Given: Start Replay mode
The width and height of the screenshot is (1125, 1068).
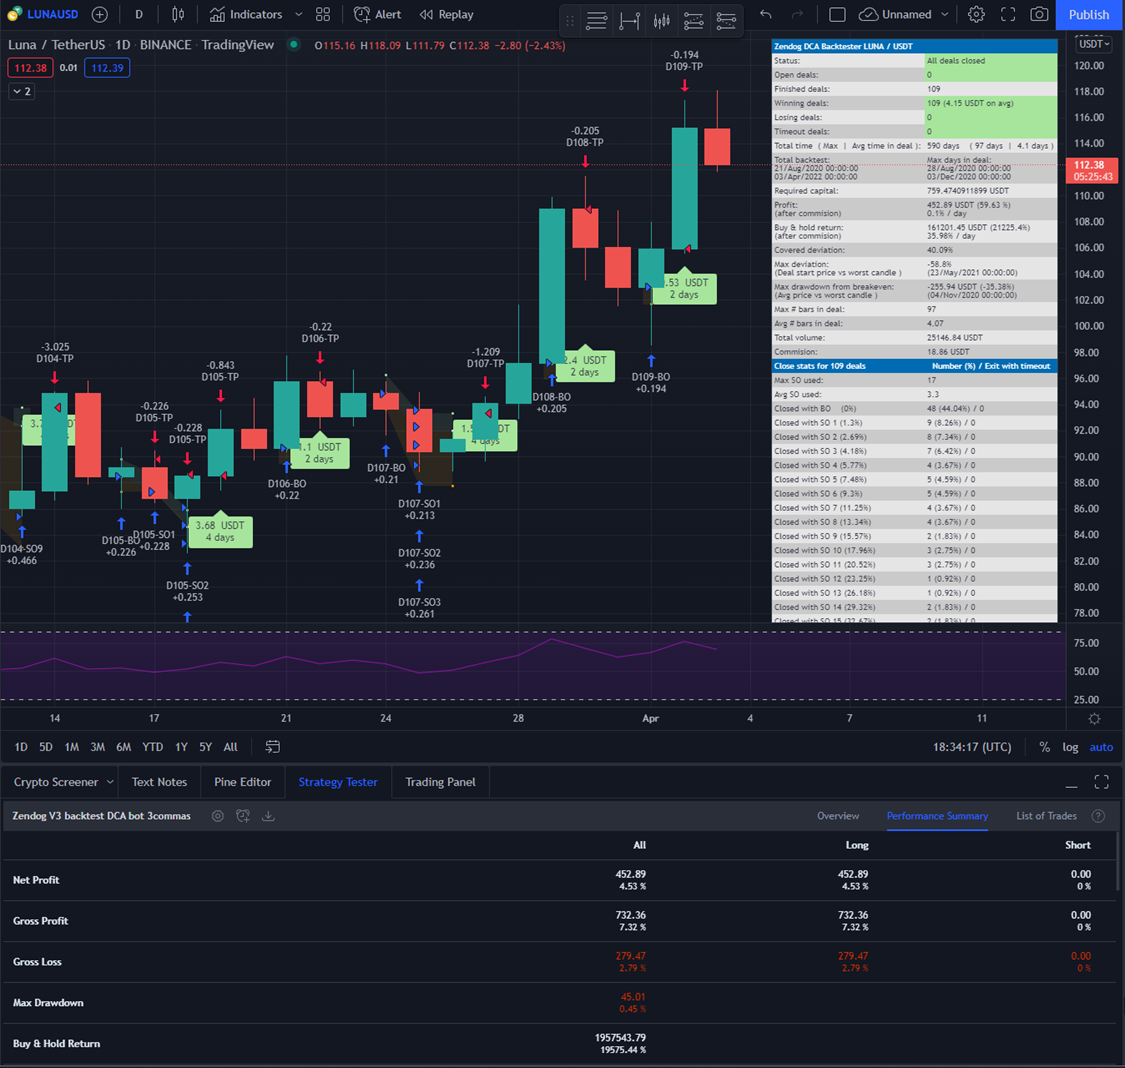Looking at the screenshot, I should pyautogui.click(x=446, y=14).
